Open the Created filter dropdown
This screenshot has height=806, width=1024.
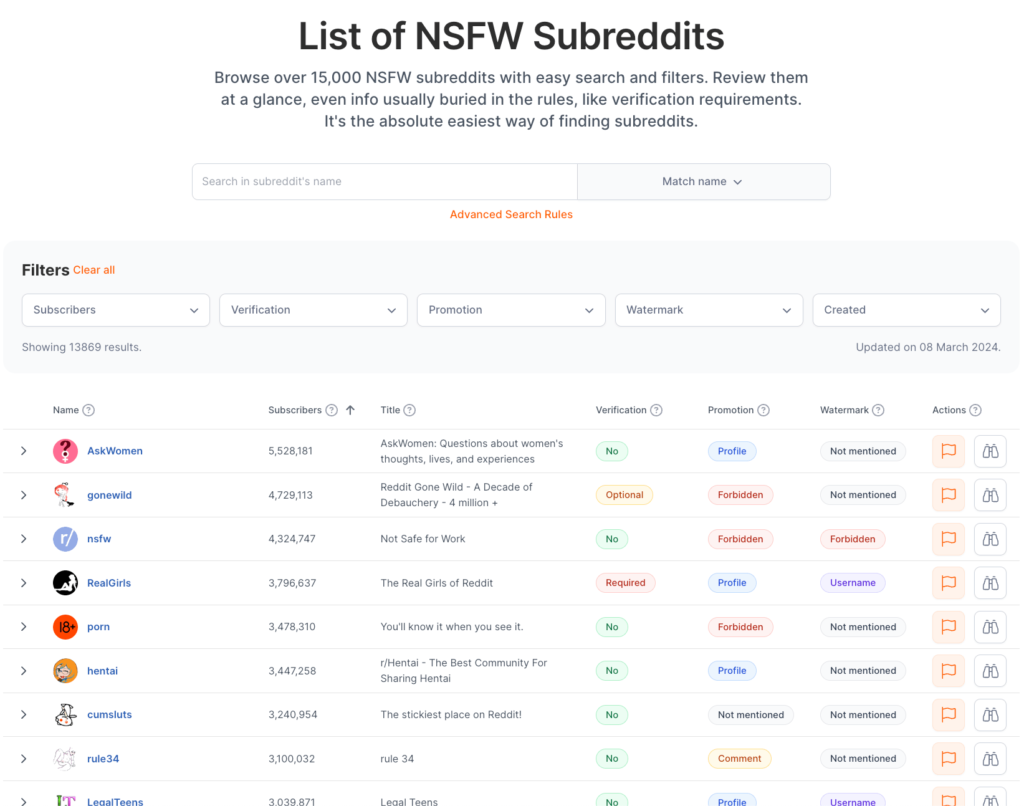pyautogui.click(x=906, y=310)
